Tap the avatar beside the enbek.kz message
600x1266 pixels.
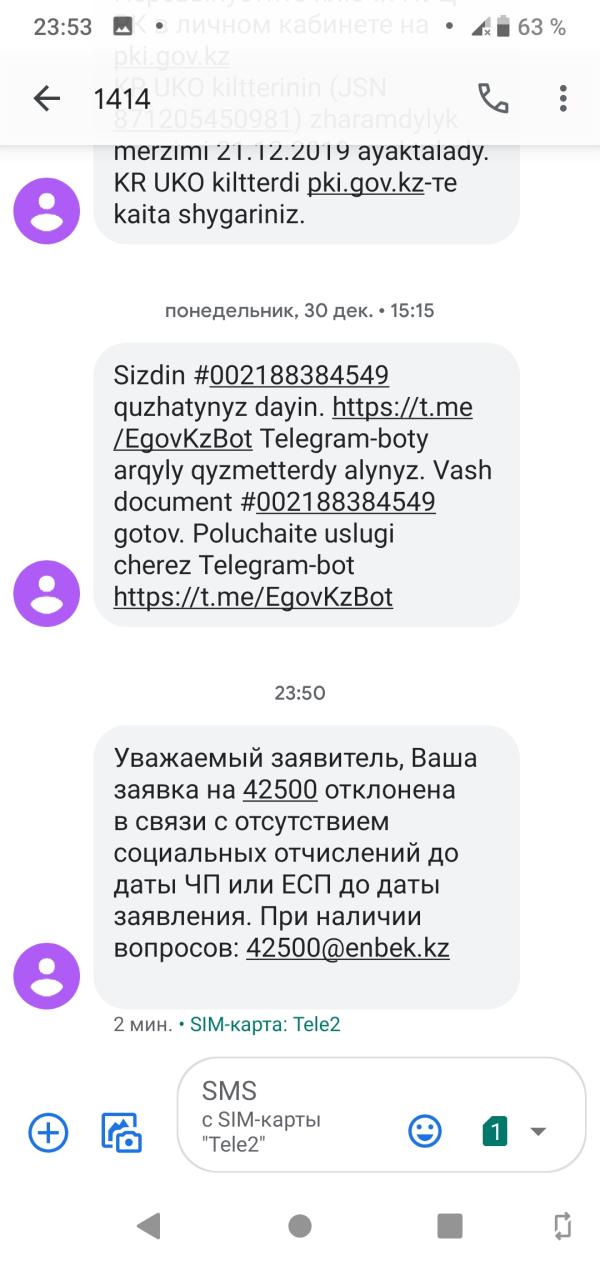click(46, 976)
